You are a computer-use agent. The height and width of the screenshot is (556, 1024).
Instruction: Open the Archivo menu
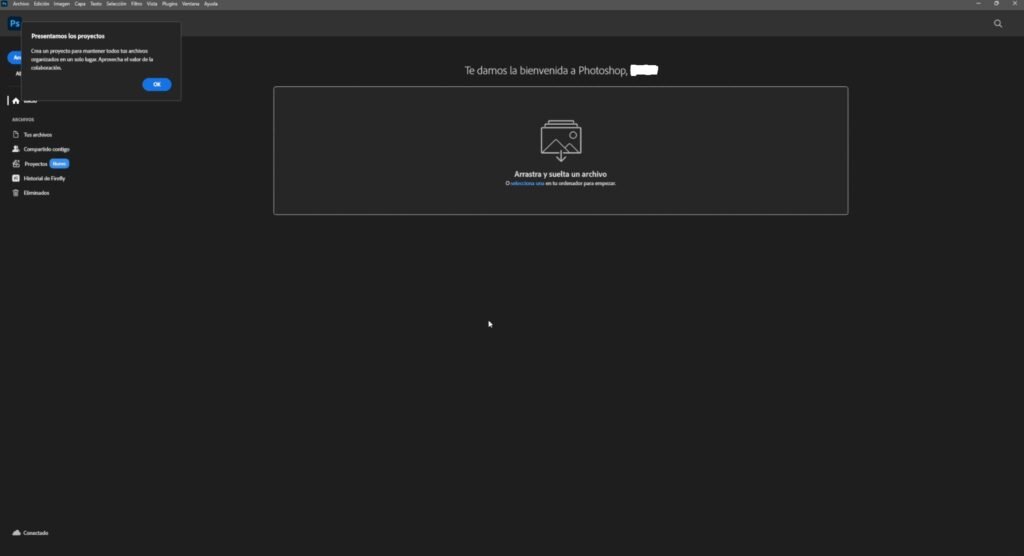(21, 4)
